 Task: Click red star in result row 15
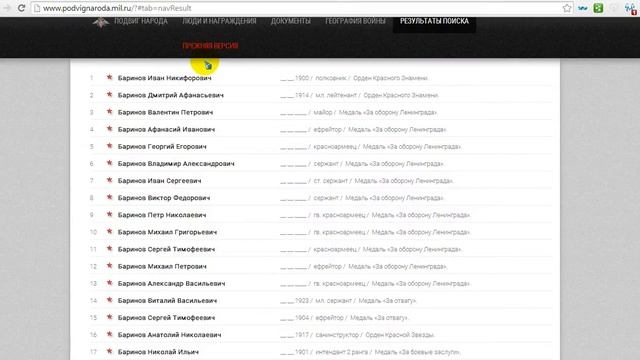(x=109, y=317)
